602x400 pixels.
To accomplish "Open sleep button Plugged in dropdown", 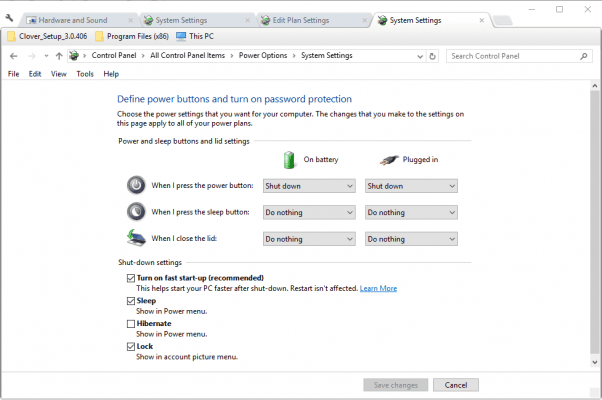I will point(411,212).
